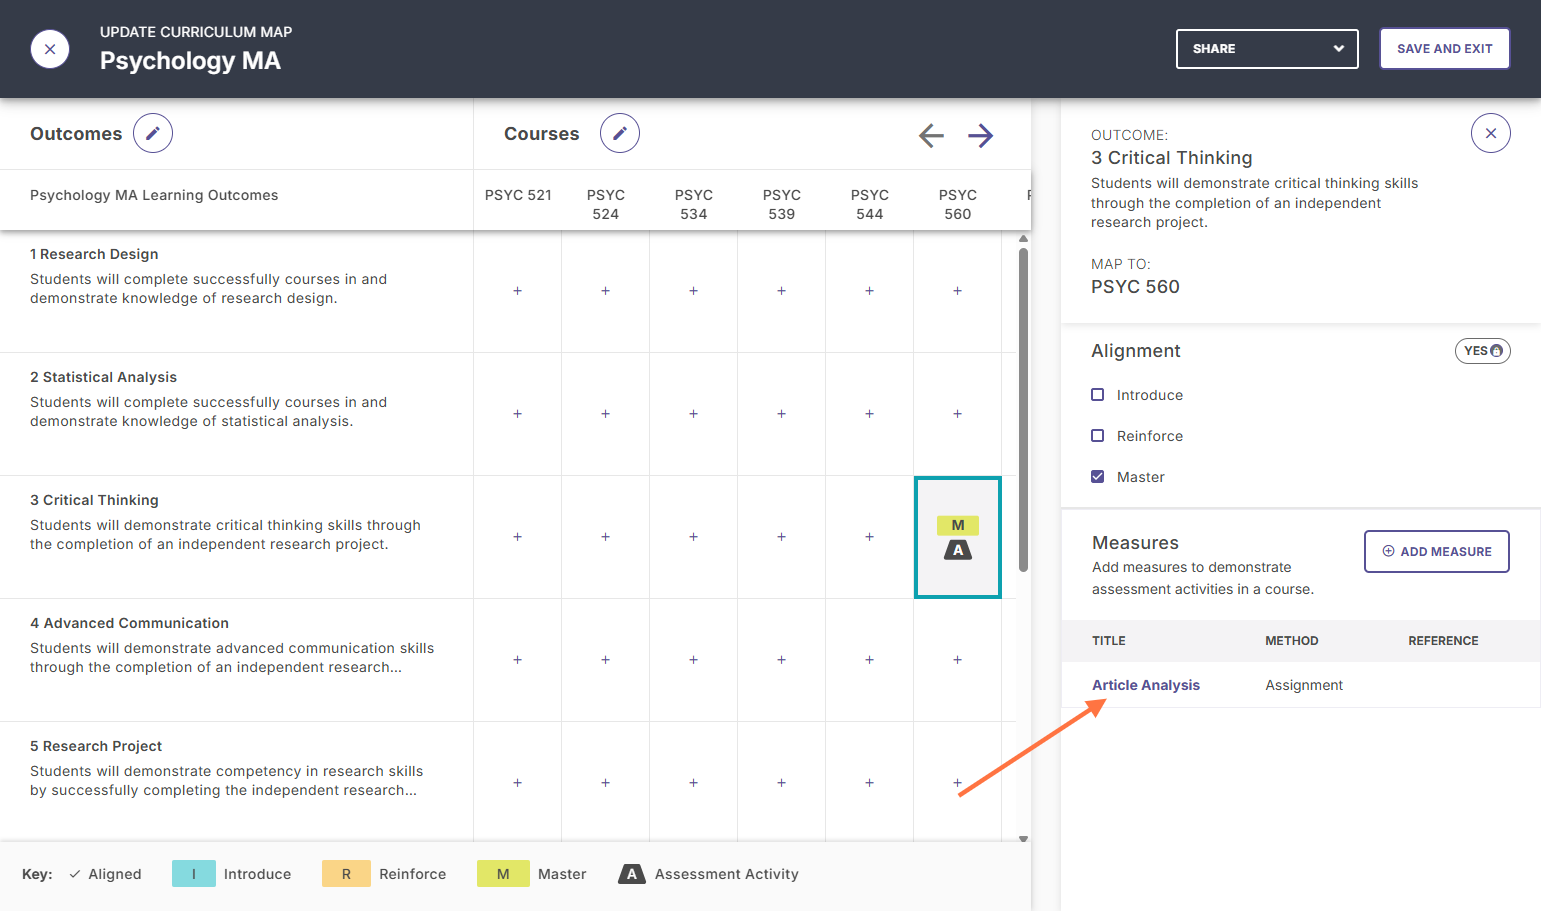Add alignment for Critical Thinking in PSYC 521

(x=517, y=537)
